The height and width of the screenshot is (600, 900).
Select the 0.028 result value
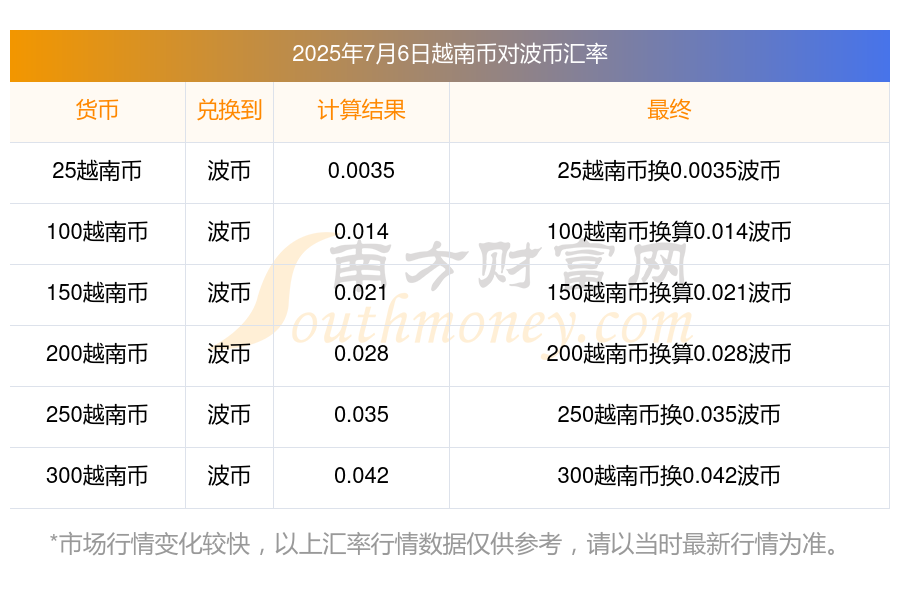[x=361, y=354]
